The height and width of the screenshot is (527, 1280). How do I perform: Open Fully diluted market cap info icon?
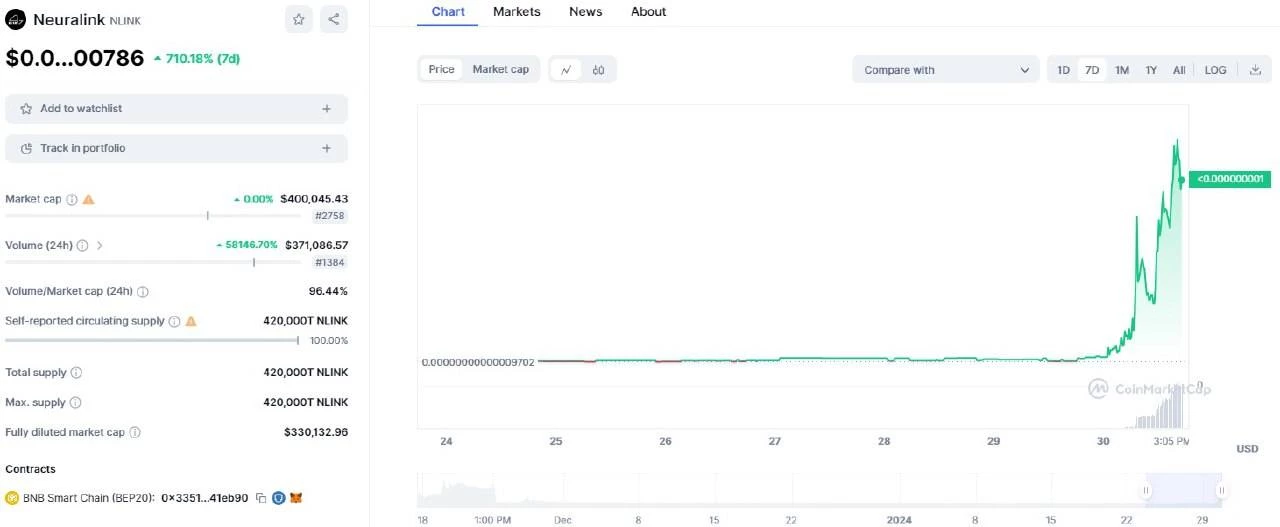click(x=135, y=432)
